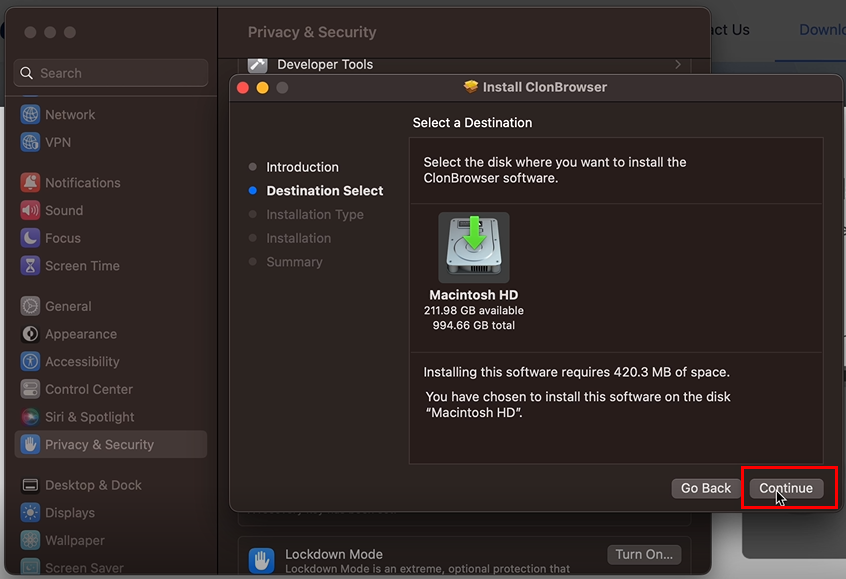Click the Notifications bell icon
Screen dimensions: 846x579
coord(30,182)
